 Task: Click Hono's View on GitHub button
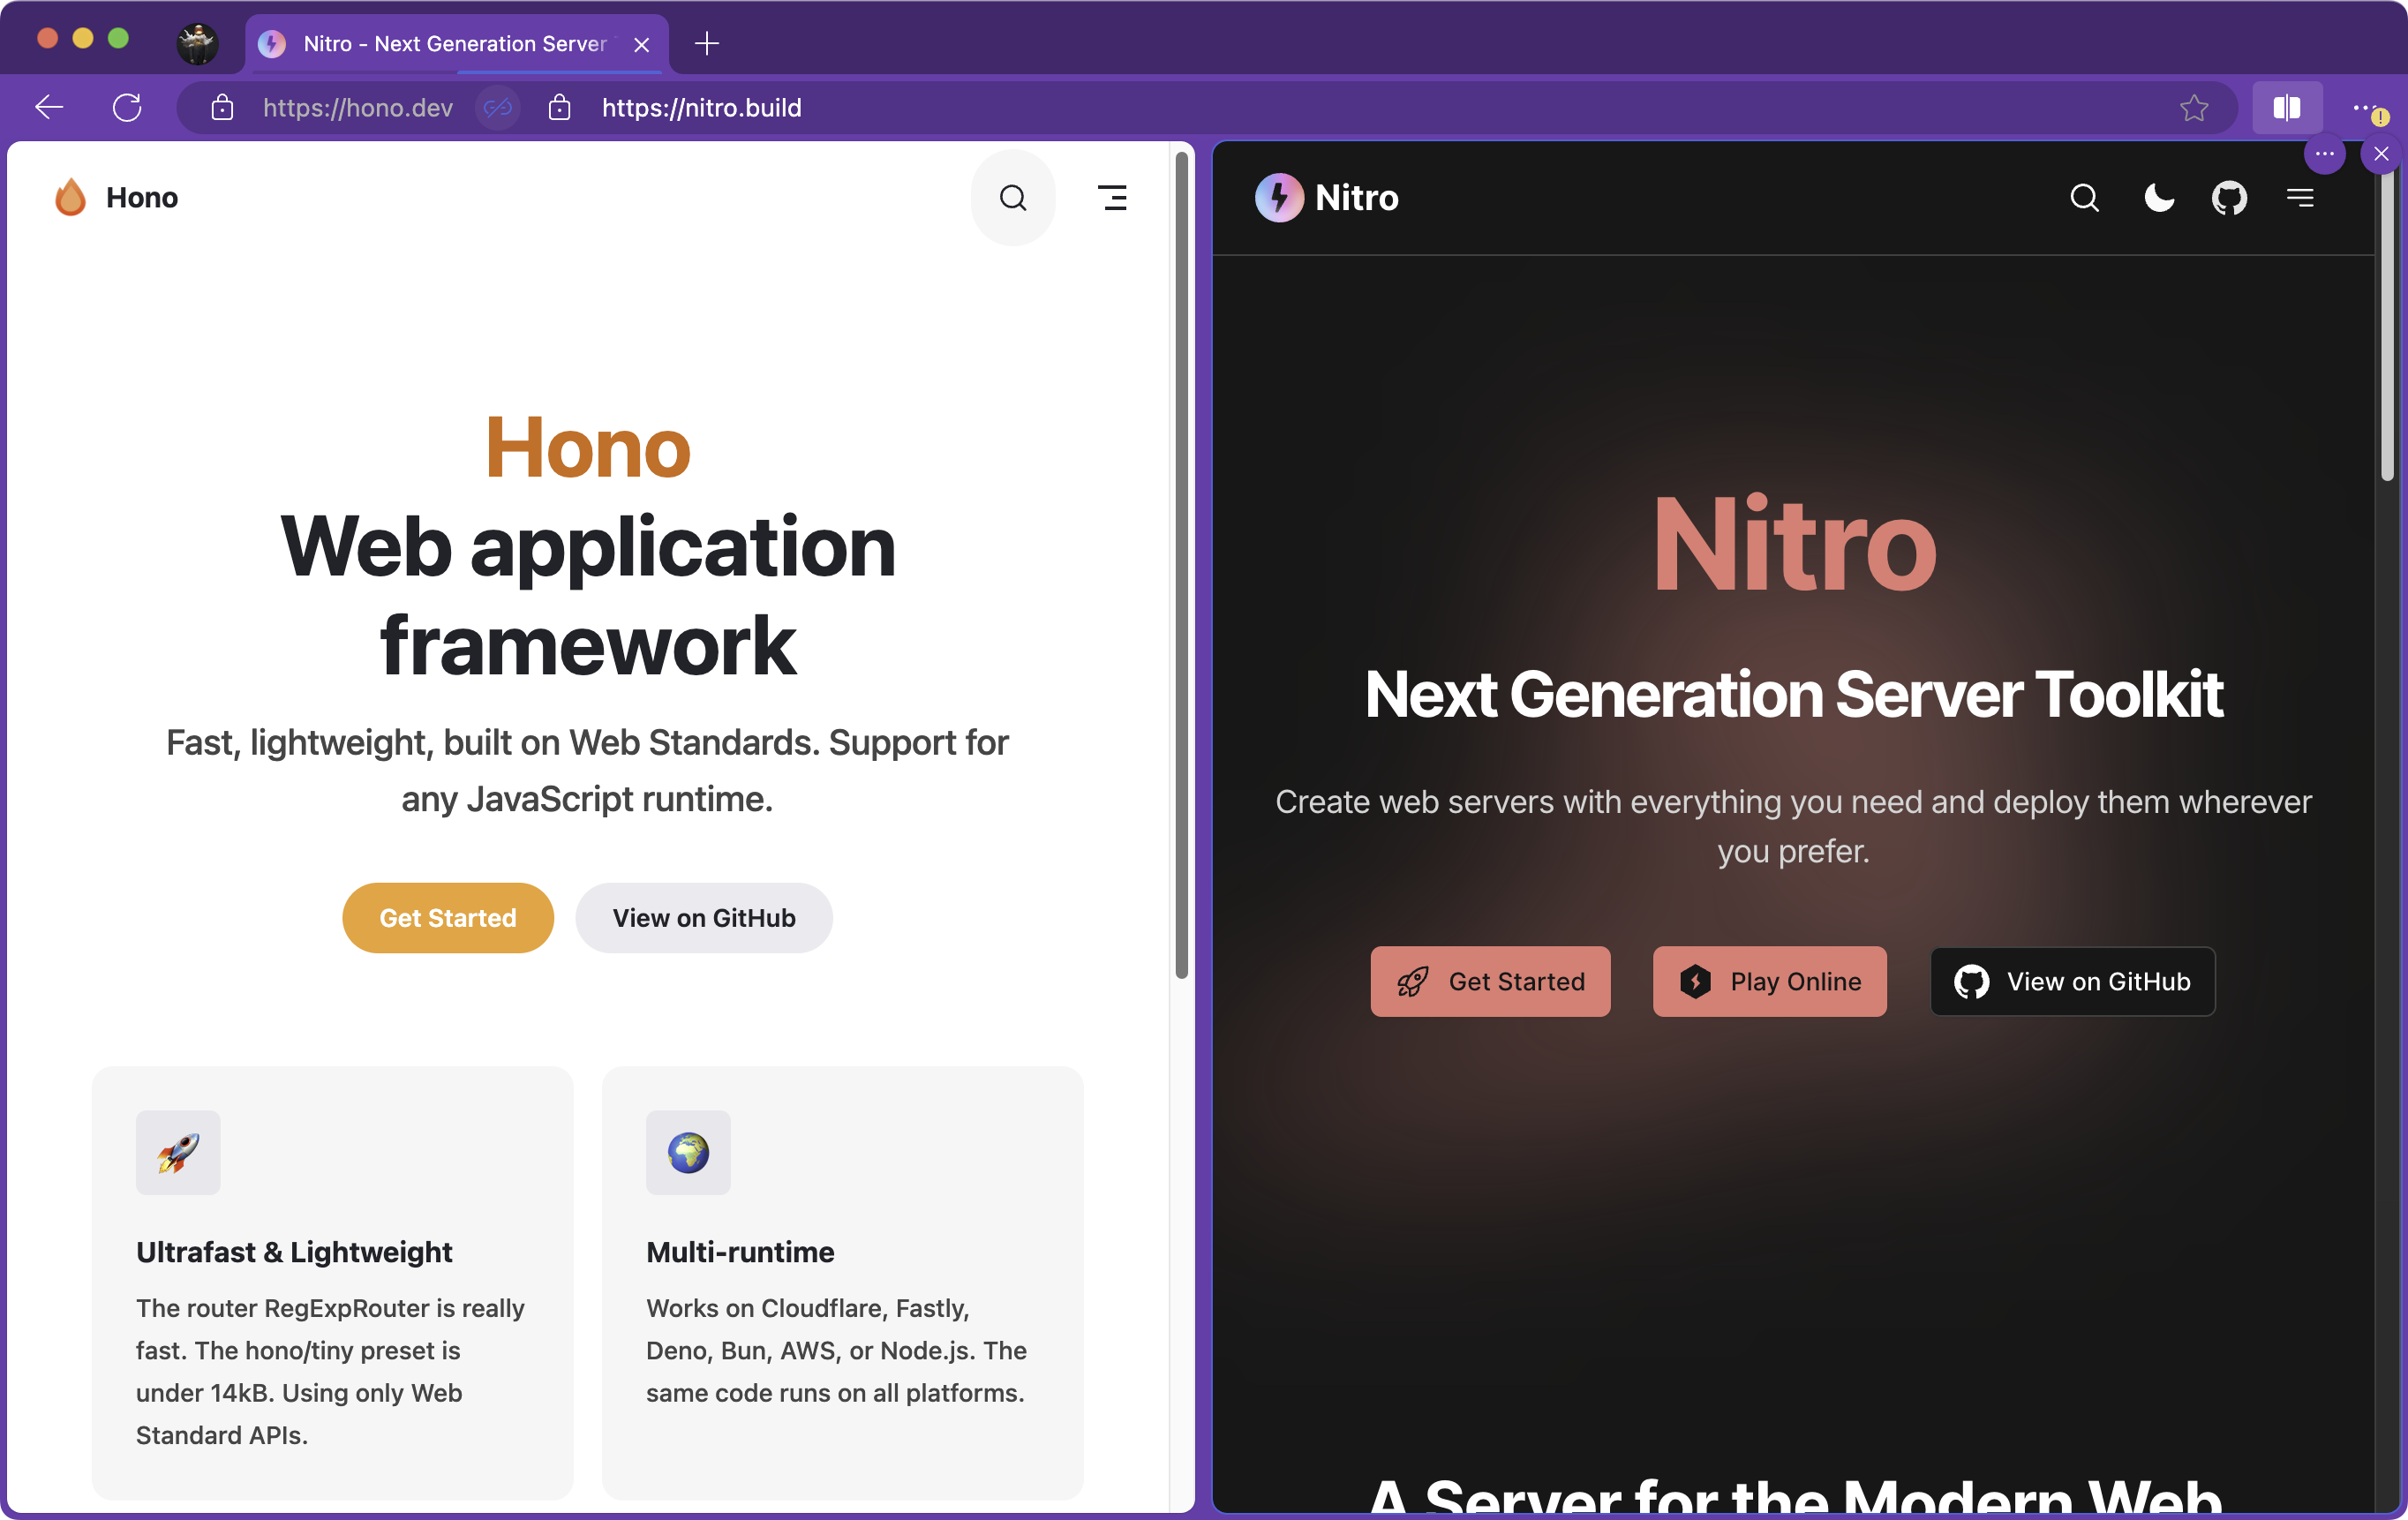(704, 917)
